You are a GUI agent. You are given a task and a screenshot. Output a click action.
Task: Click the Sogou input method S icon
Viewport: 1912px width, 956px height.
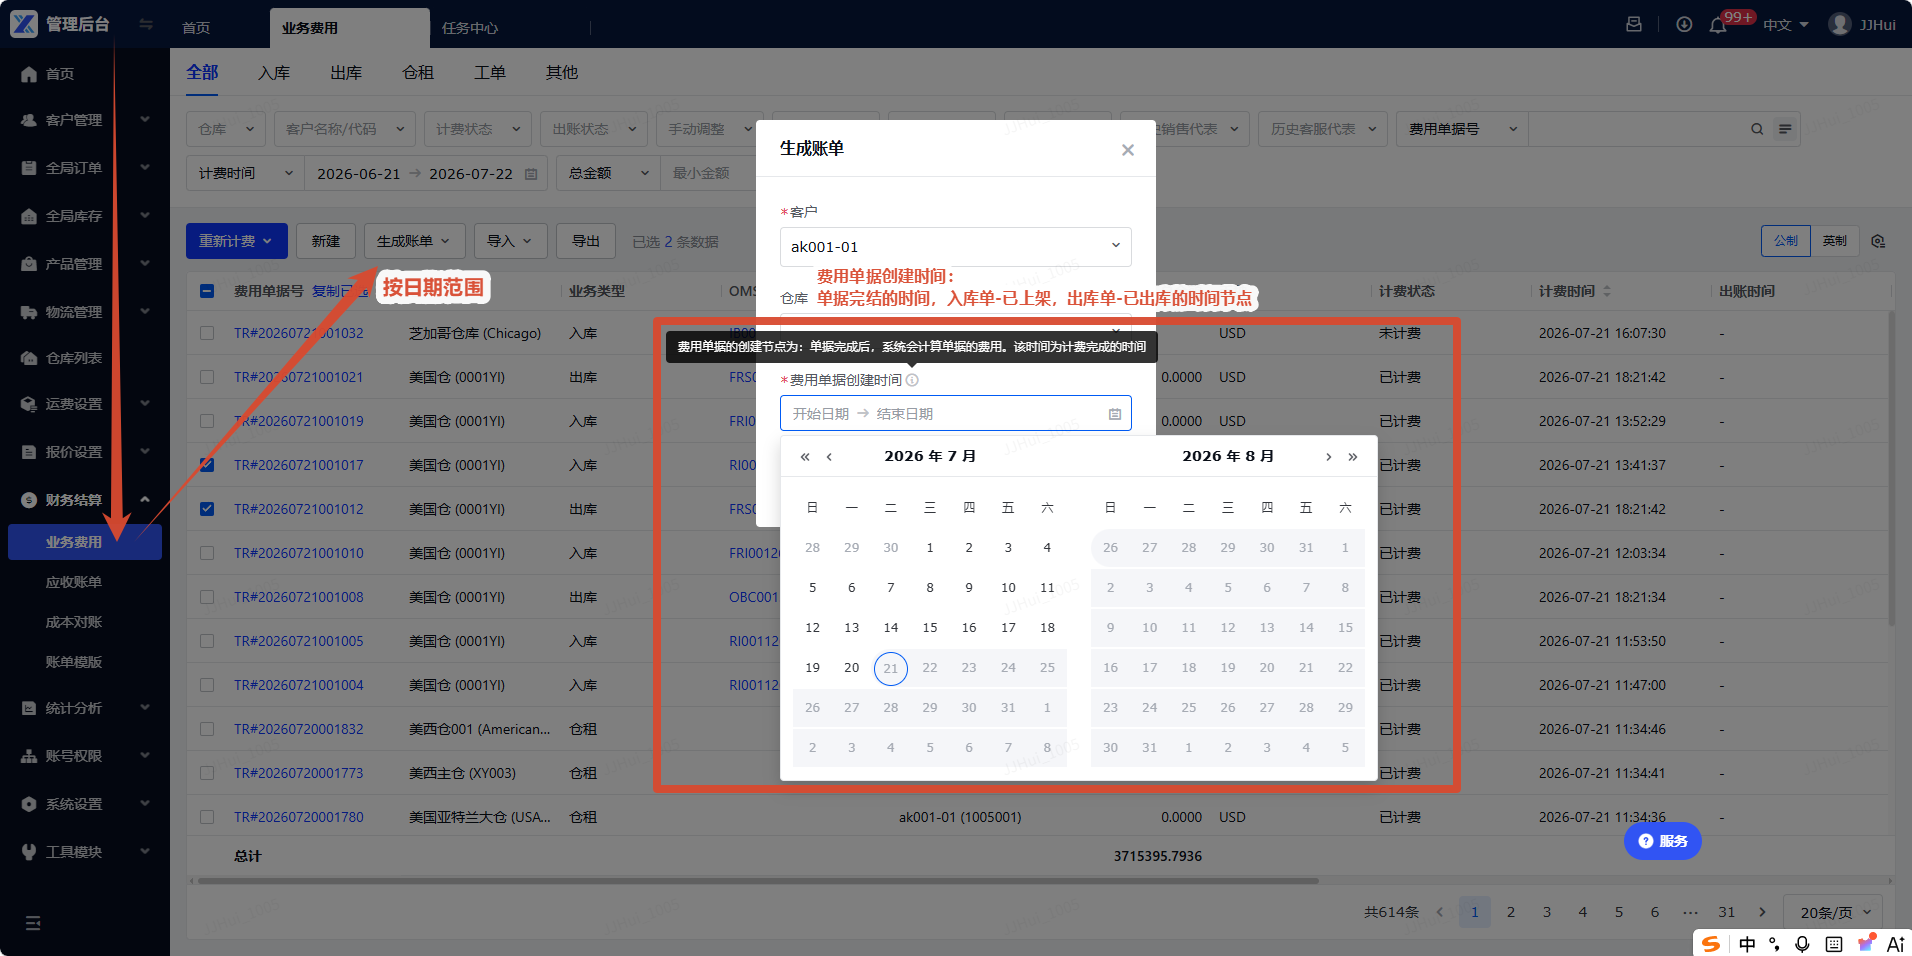1712,944
